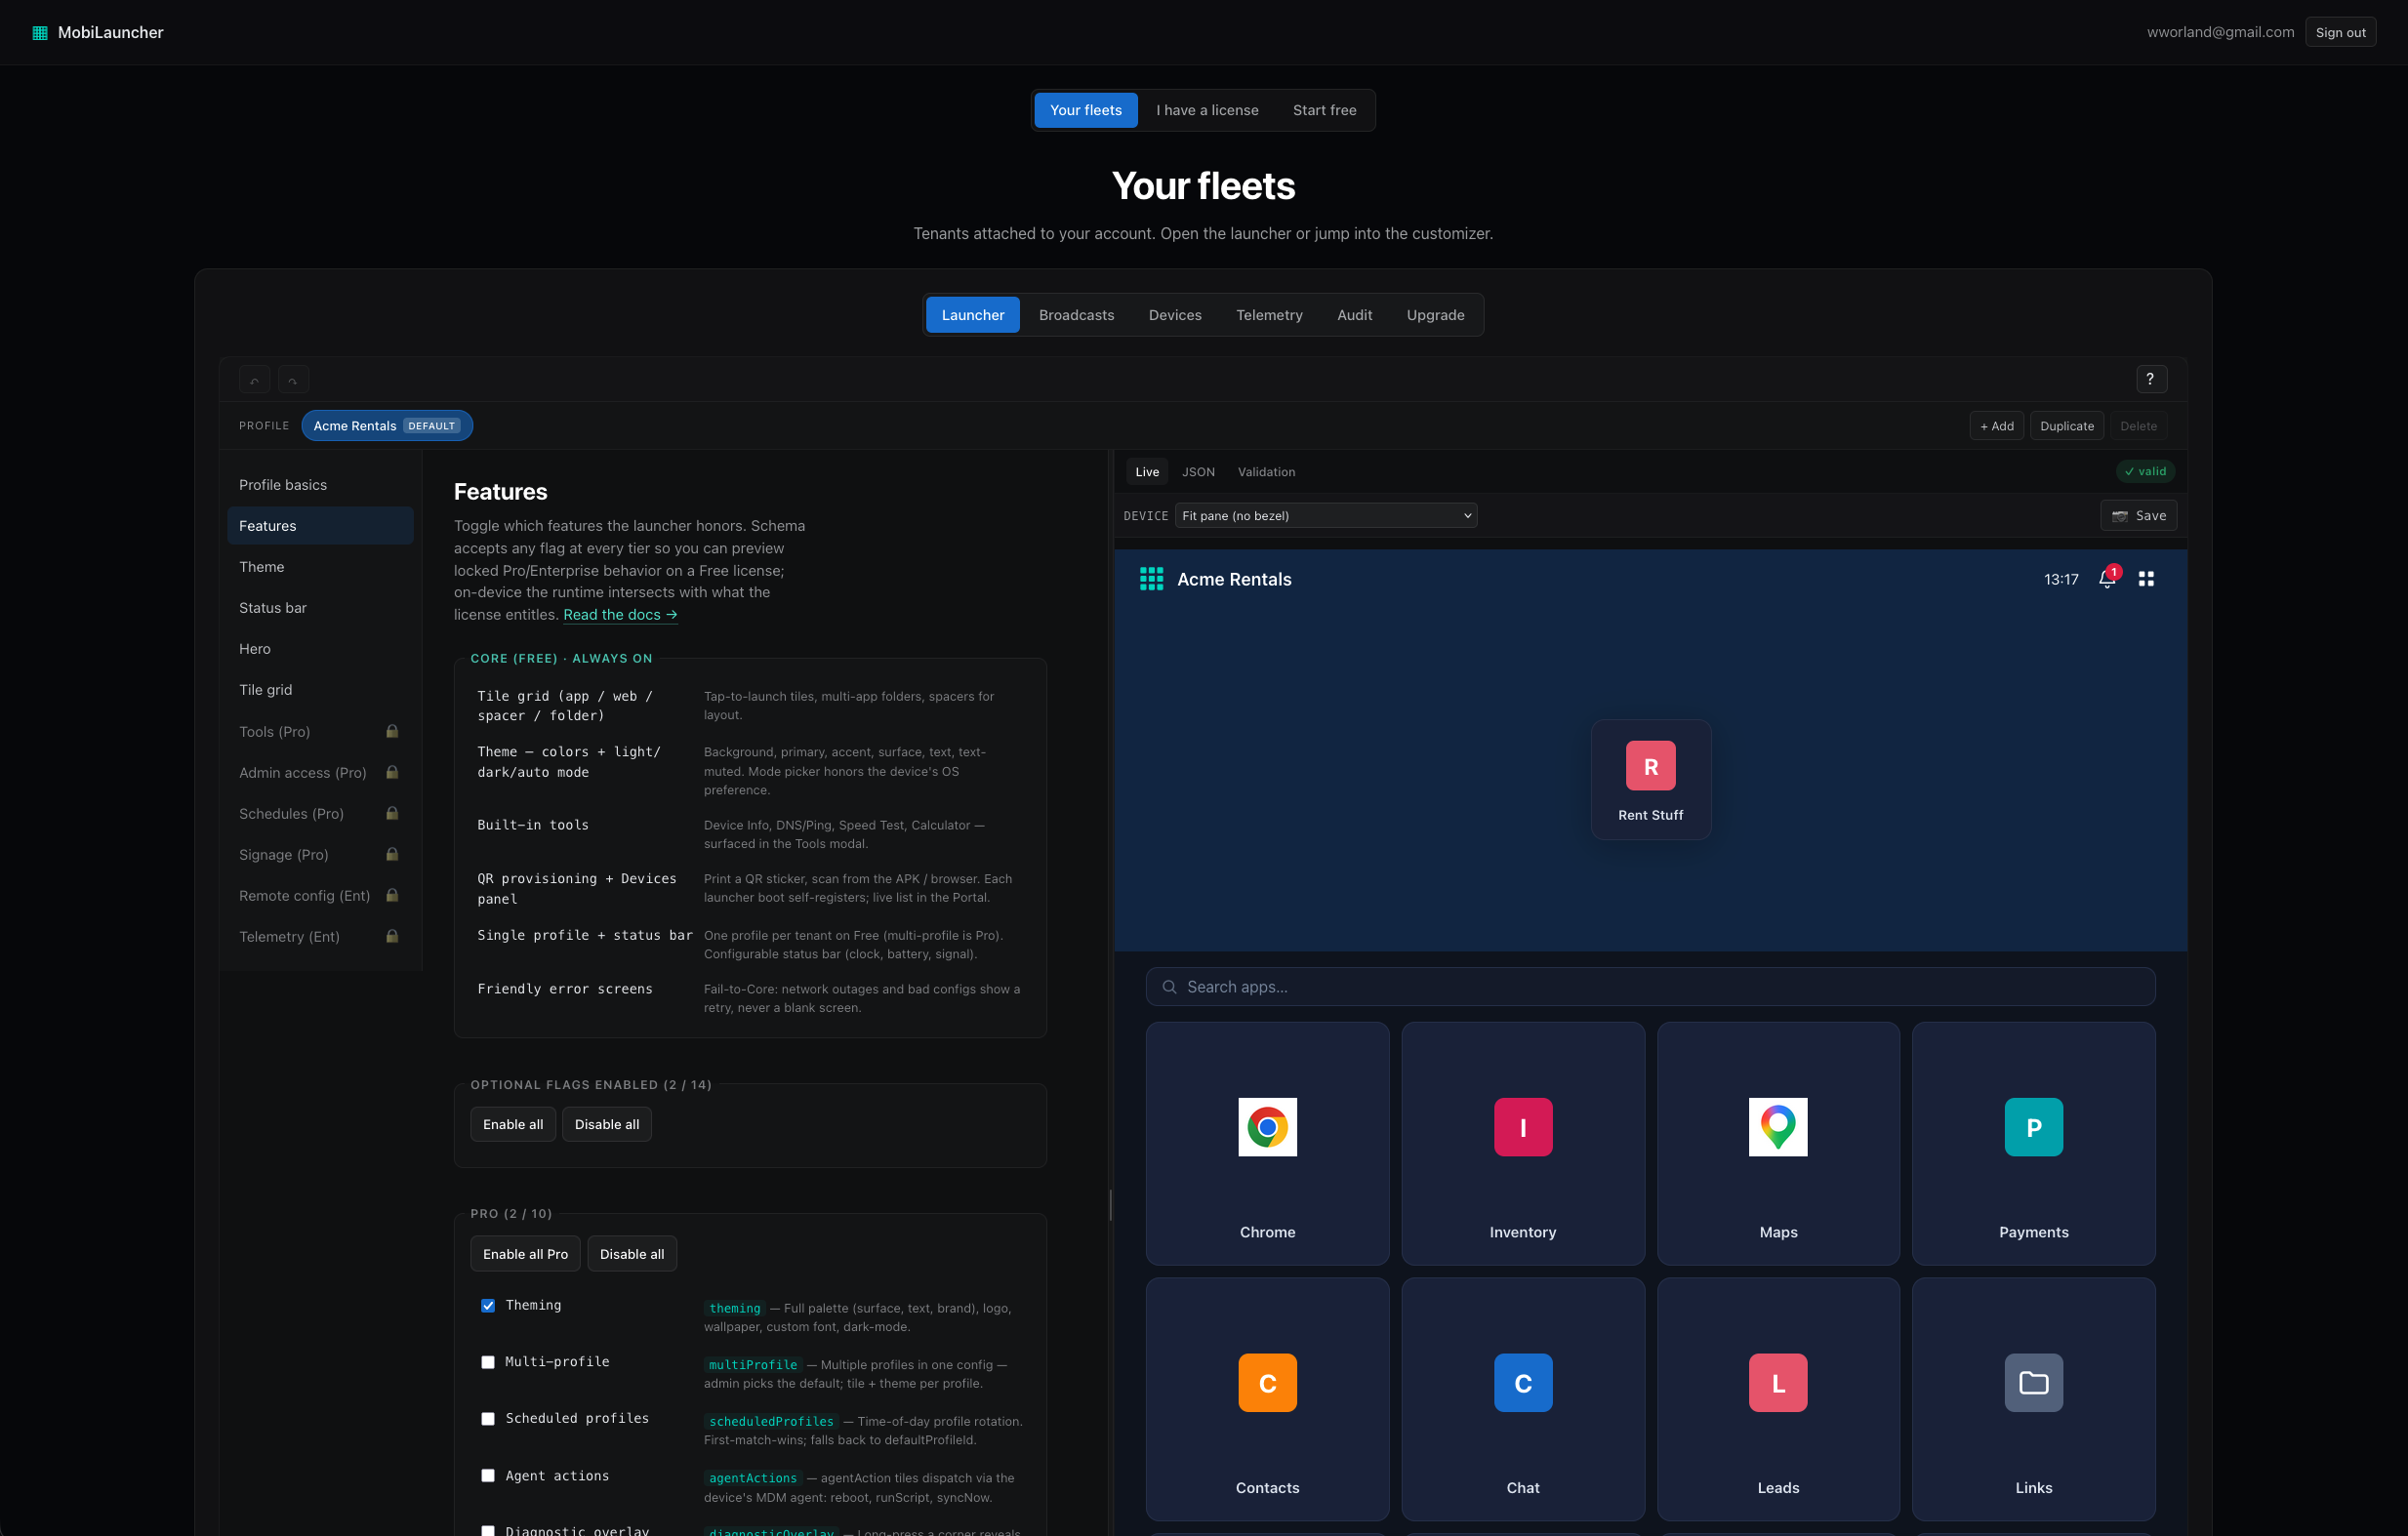Image resolution: width=2408 pixels, height=1536 pixels.
Task: Open the Audit tab
Action: (x=1354, y=315)
